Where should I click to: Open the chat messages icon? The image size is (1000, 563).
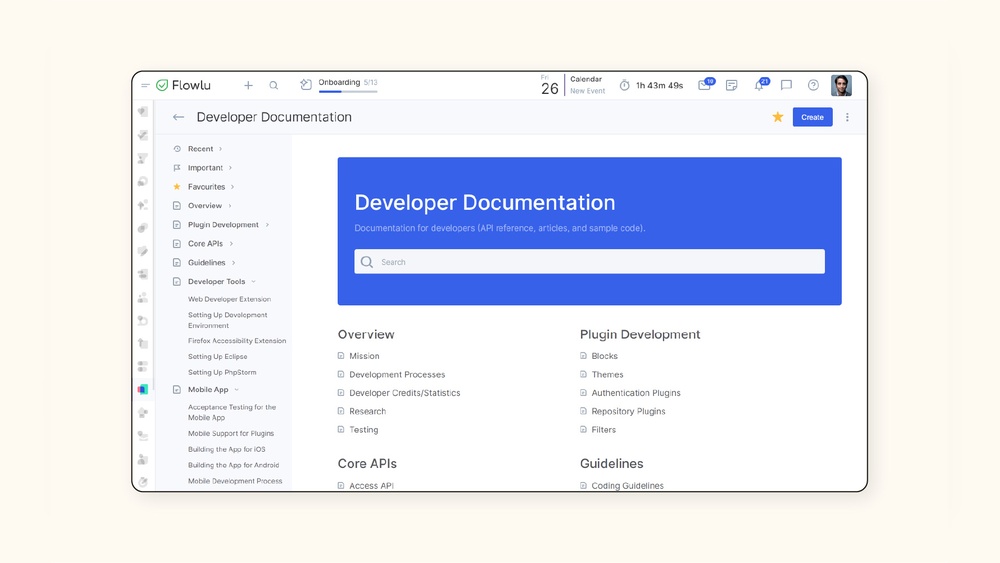[x=786, y=86]
